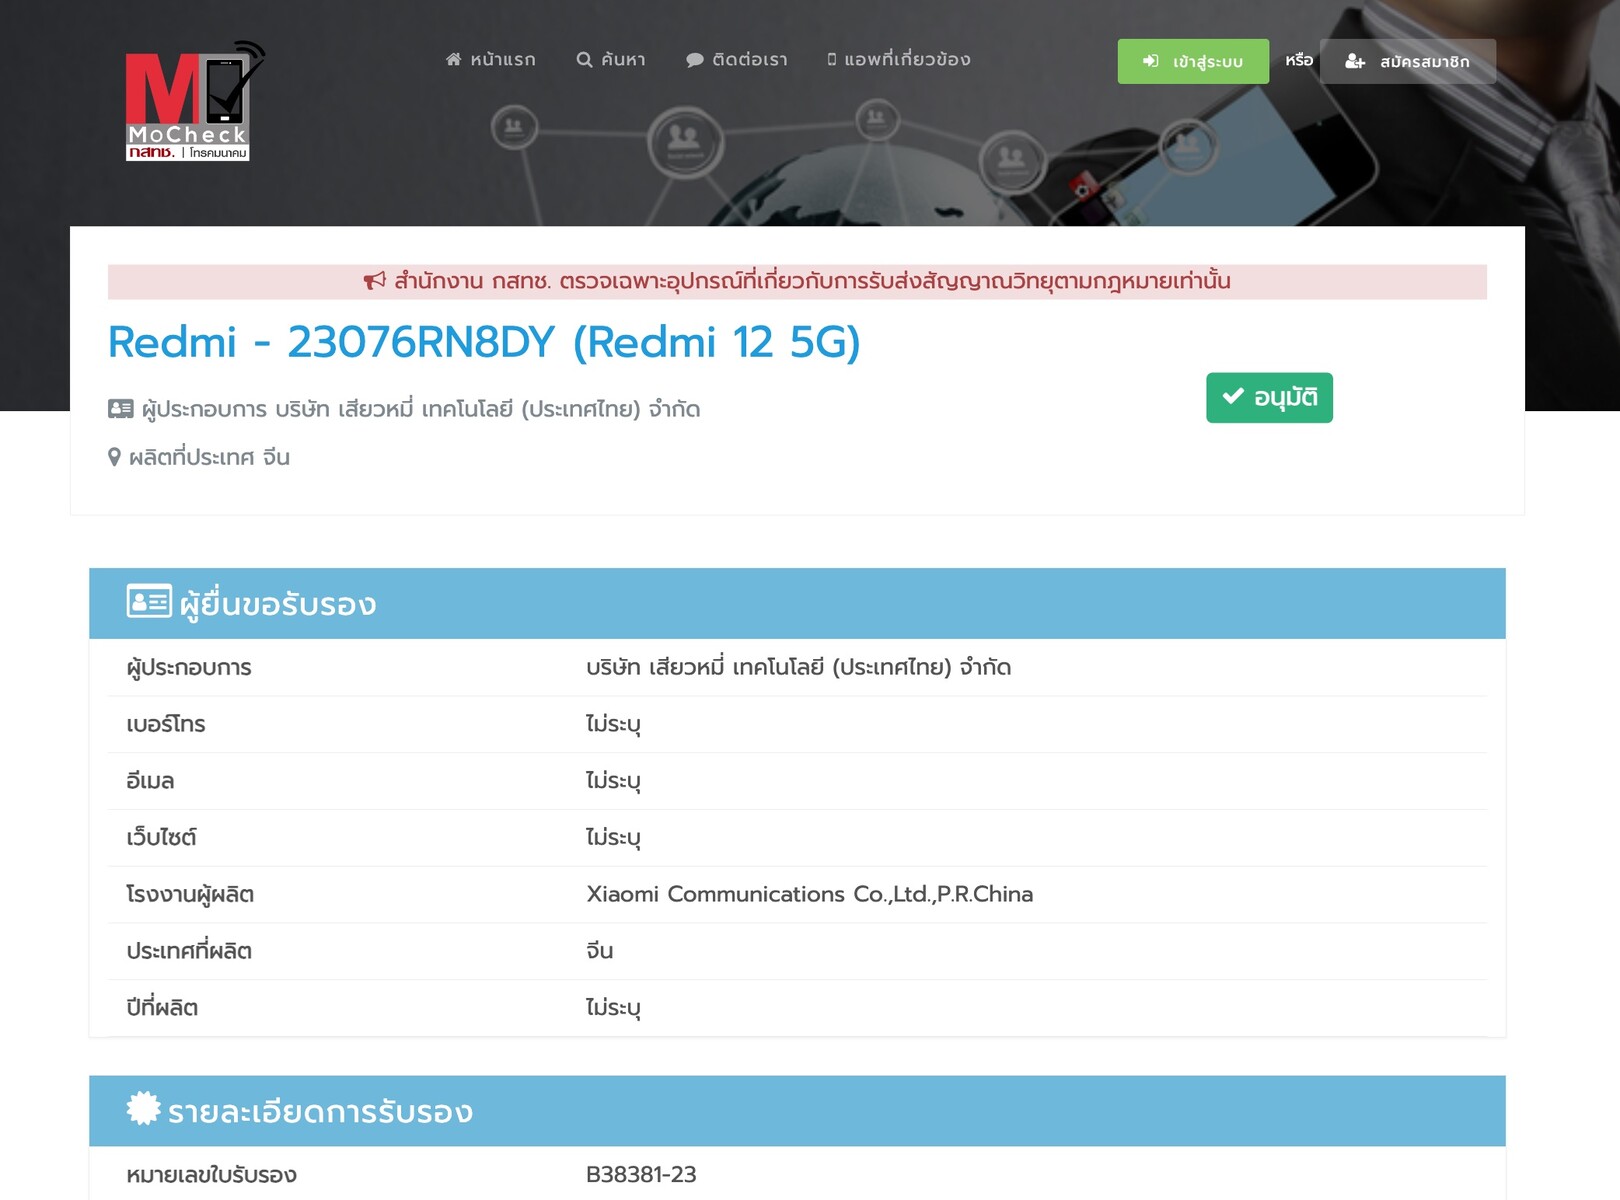The height and width of the screenshot is (1200, 1620).
Task: Click the อีเมล row label
Action: point(150,780)
